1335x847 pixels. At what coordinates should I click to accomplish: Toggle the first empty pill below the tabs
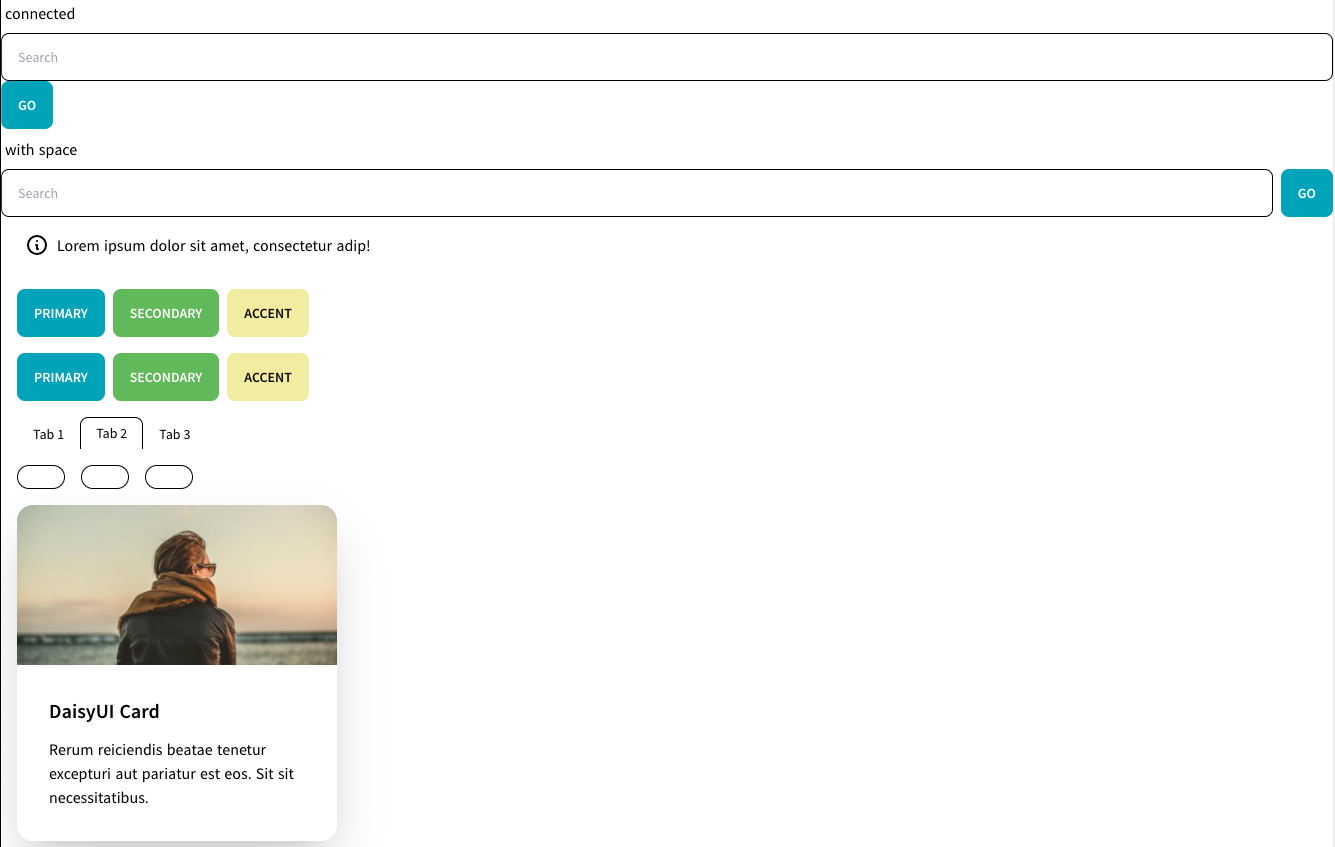[x=40, y=477]
